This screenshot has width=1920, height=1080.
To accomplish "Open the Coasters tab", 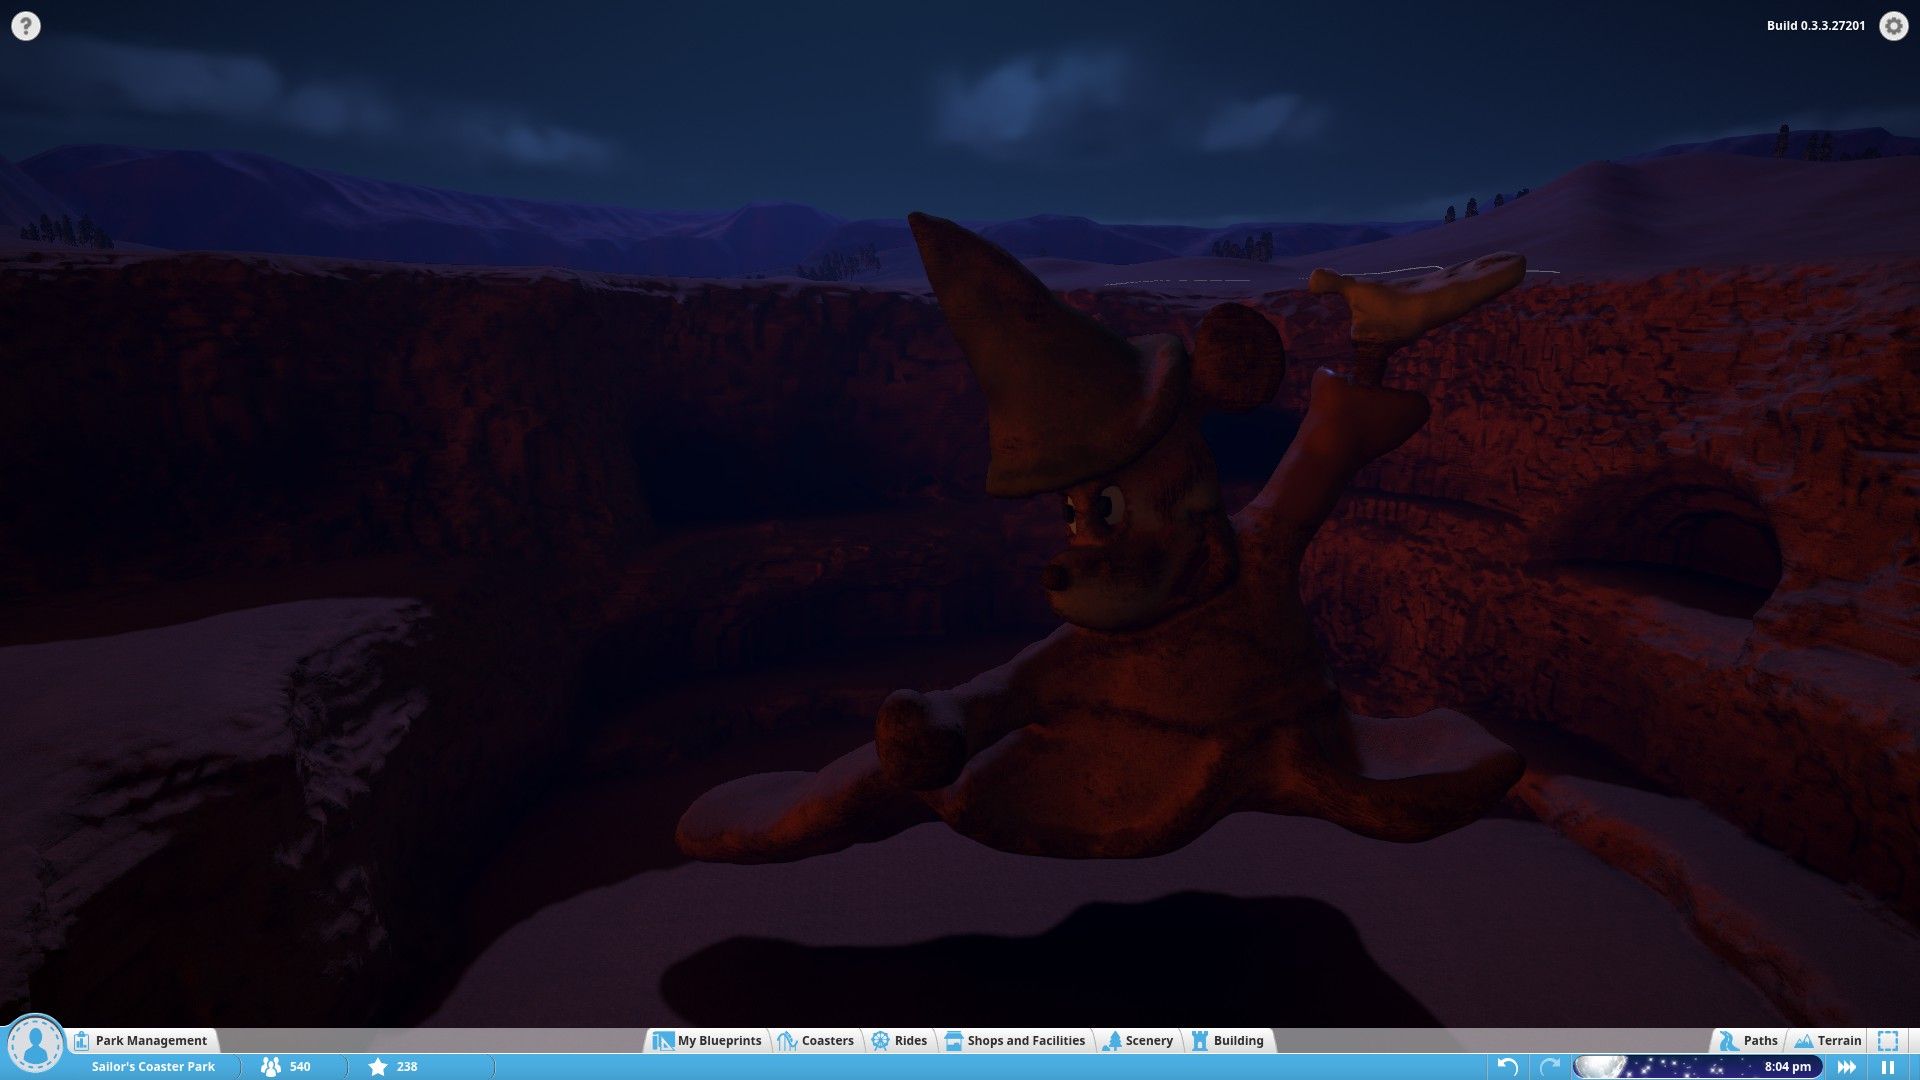I will pyautogui.click(x=816, y=1041).
